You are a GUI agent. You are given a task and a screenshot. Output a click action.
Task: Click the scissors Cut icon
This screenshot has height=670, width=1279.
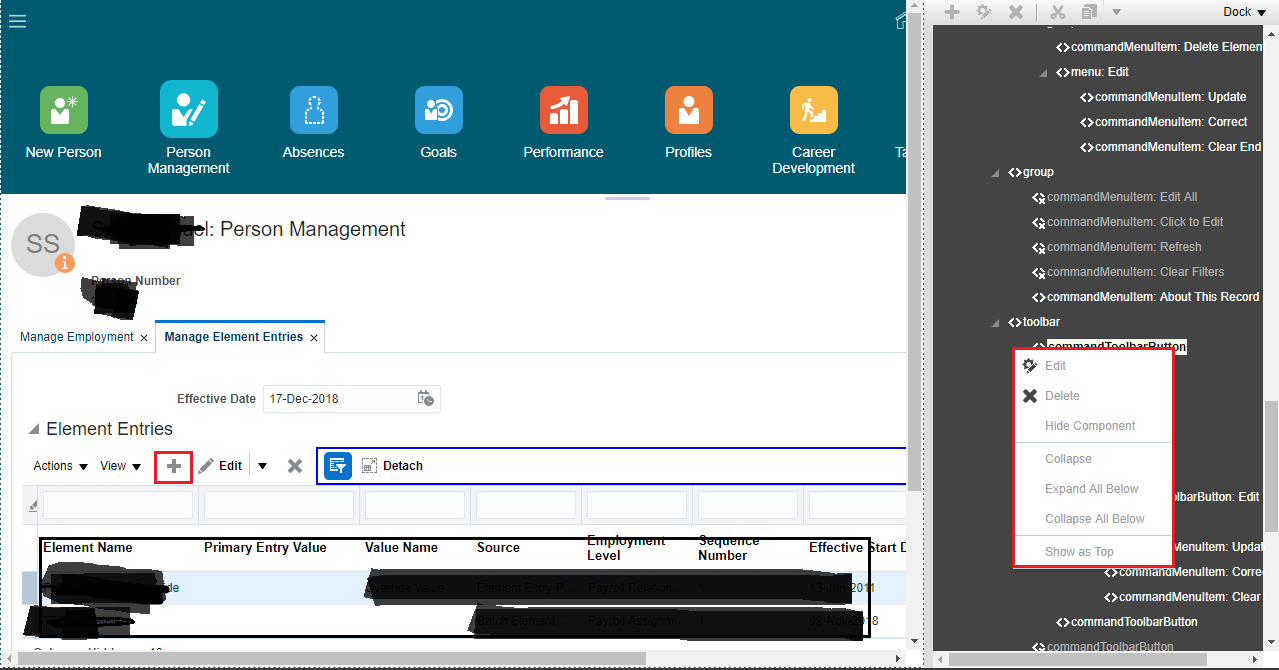tap(1057, 12)
